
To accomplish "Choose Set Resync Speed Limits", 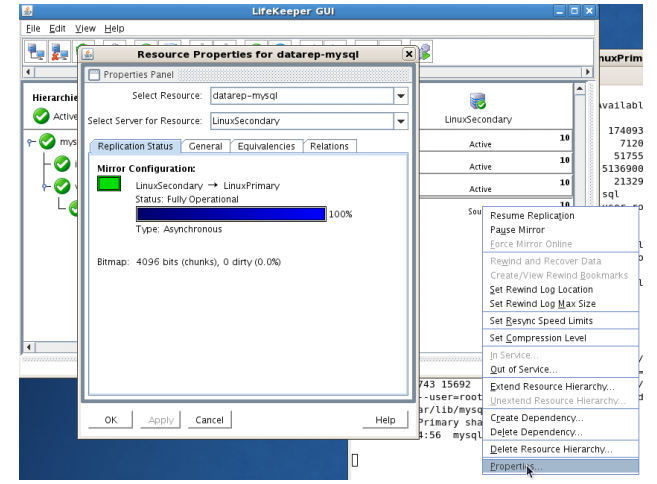I will pos(560,321).
